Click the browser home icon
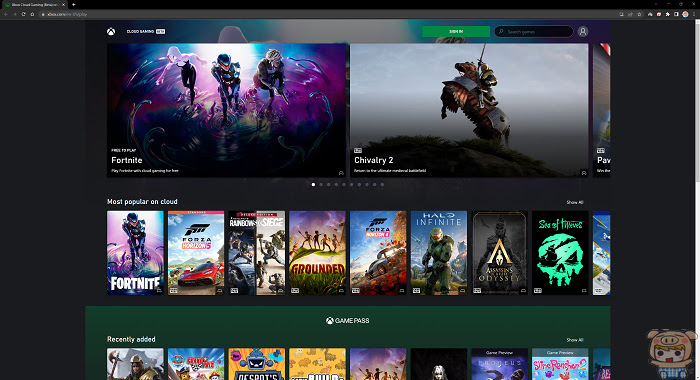 (32, 14)
